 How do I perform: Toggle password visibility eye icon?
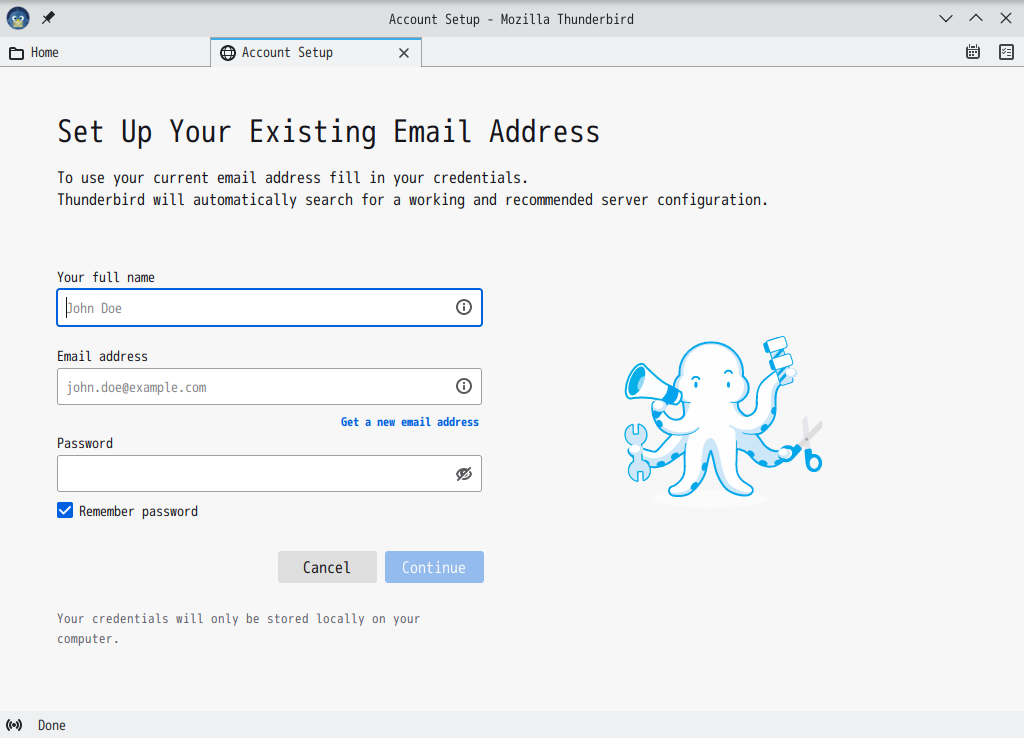point(464,473)
